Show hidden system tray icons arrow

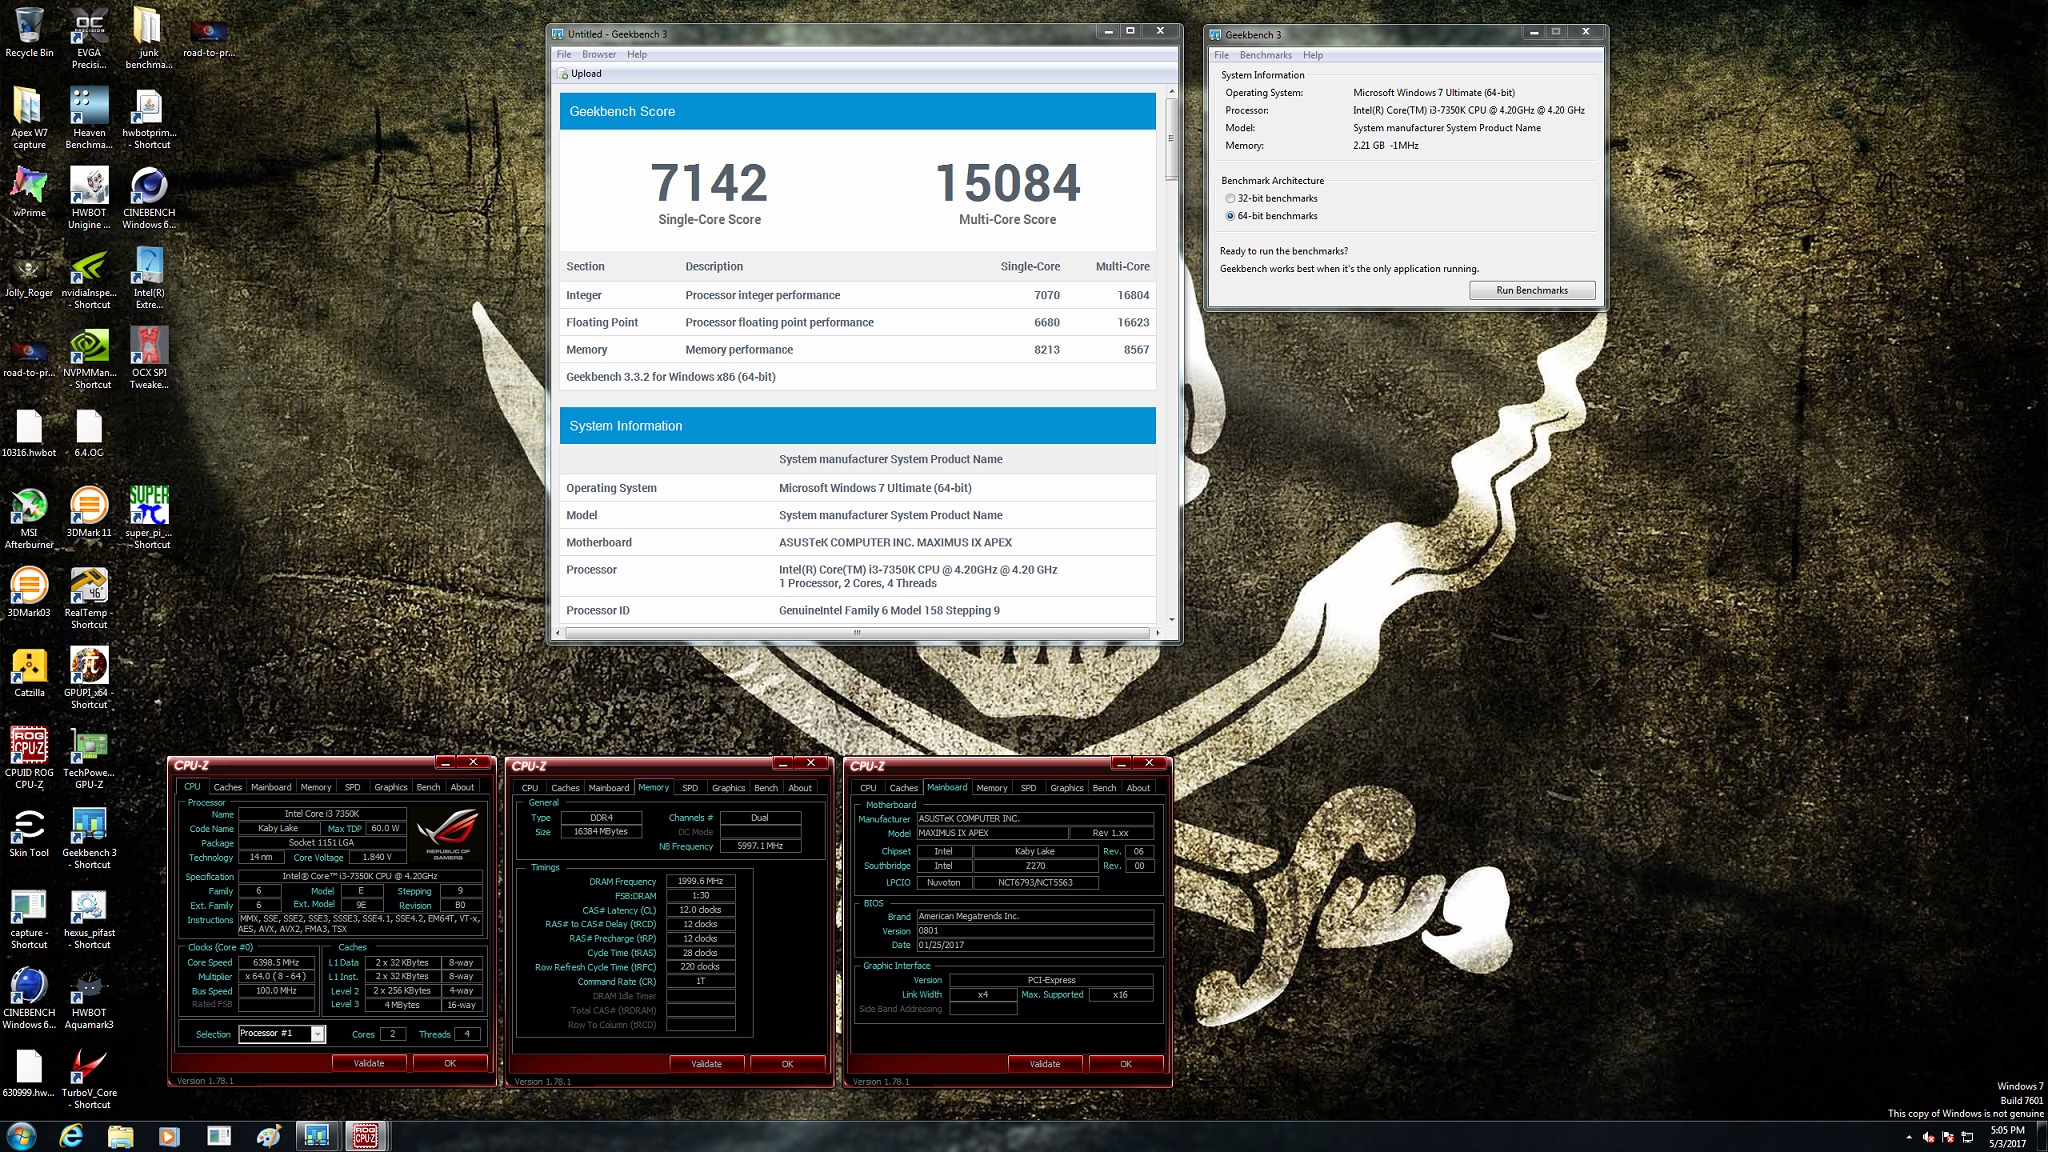point(1909,1137)
